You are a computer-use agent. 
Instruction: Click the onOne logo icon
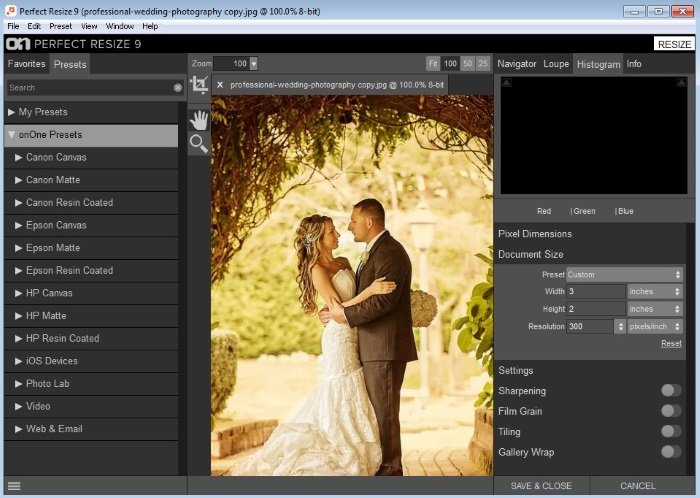click(18, 44)
